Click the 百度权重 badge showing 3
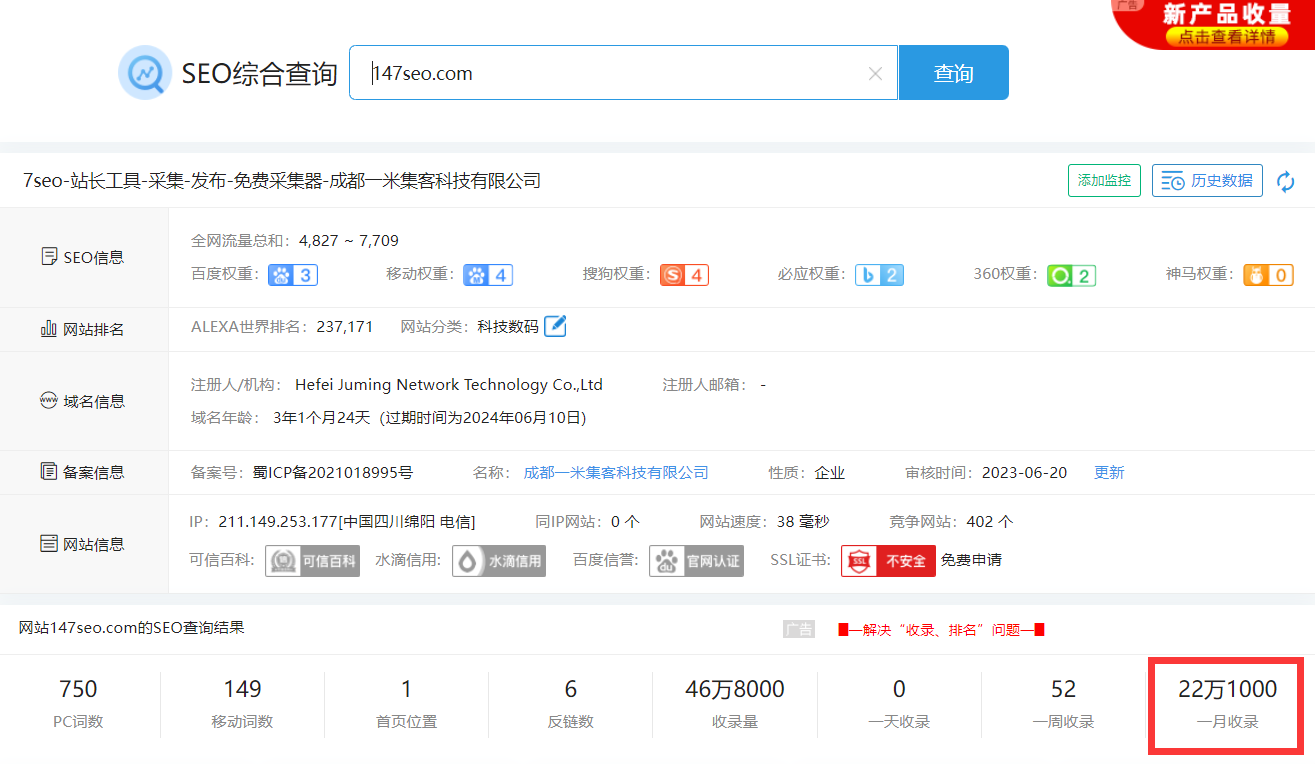This screenshot has width=1315, height=764. tap(293, 275)
